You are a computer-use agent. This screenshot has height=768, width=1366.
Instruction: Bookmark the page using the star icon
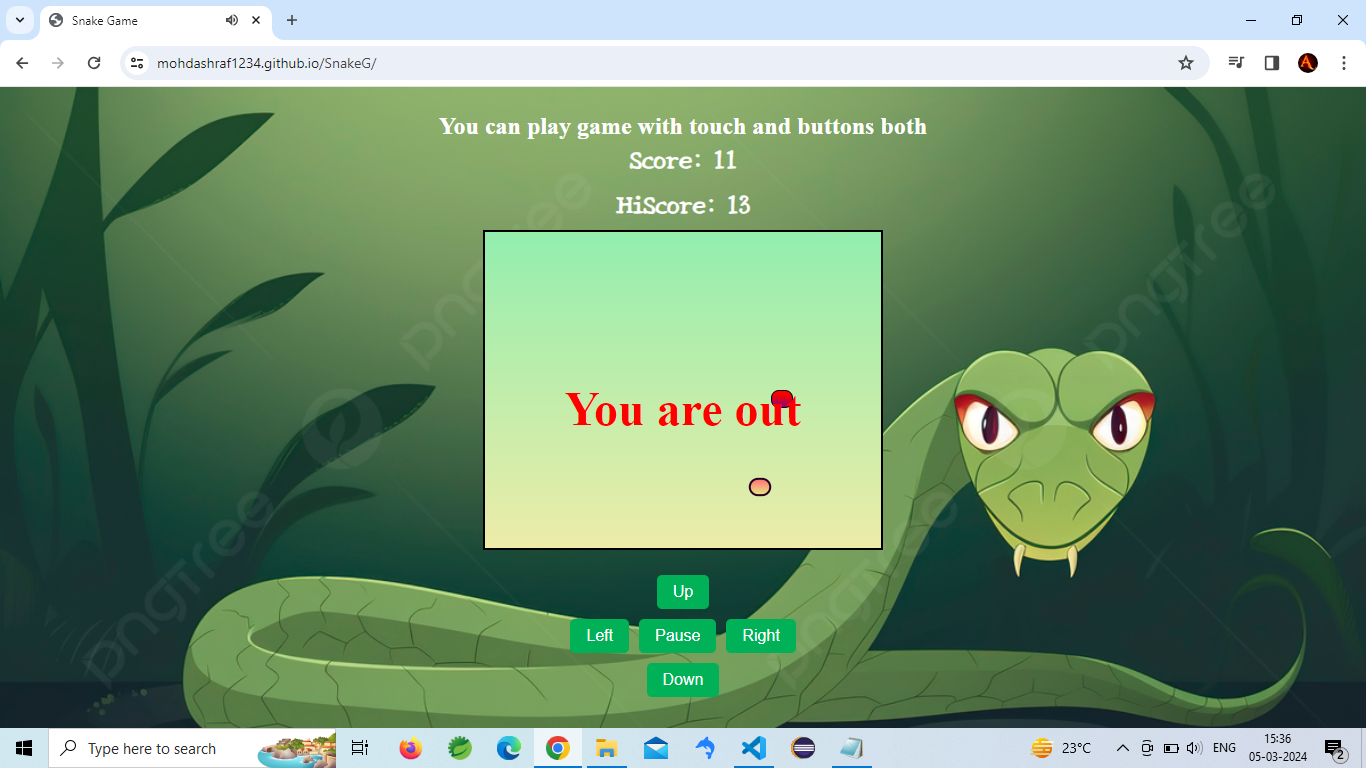(x=1185, y=62)
